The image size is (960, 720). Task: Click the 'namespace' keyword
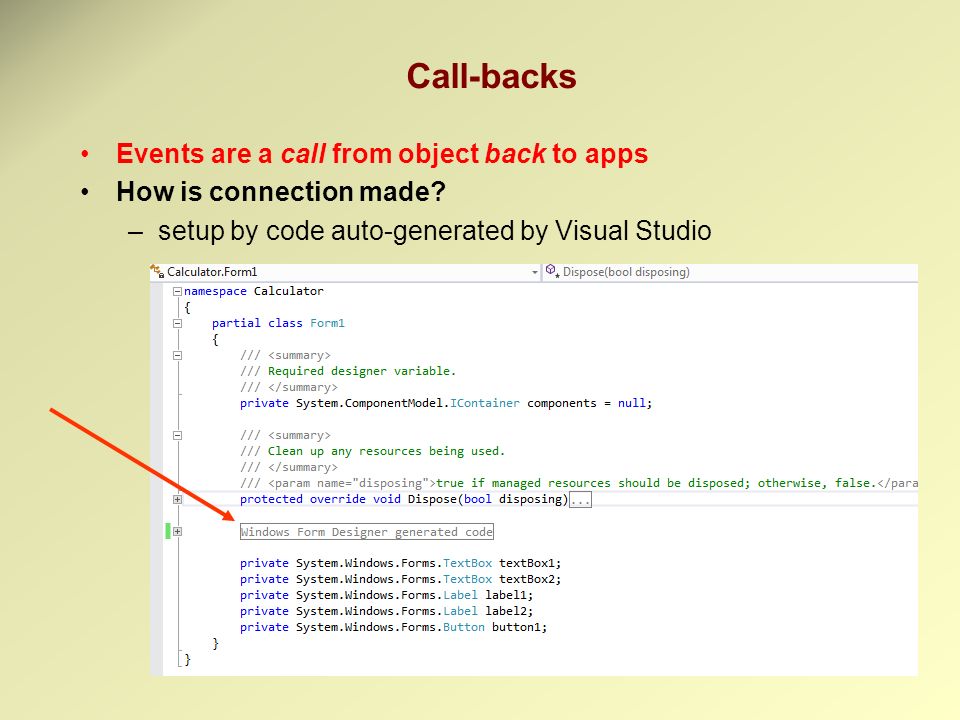coord(215,291)
